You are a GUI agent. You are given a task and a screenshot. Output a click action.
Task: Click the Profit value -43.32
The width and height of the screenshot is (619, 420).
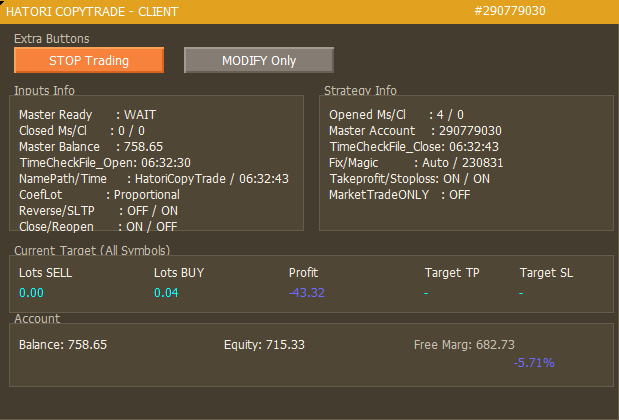coord(307,292)
